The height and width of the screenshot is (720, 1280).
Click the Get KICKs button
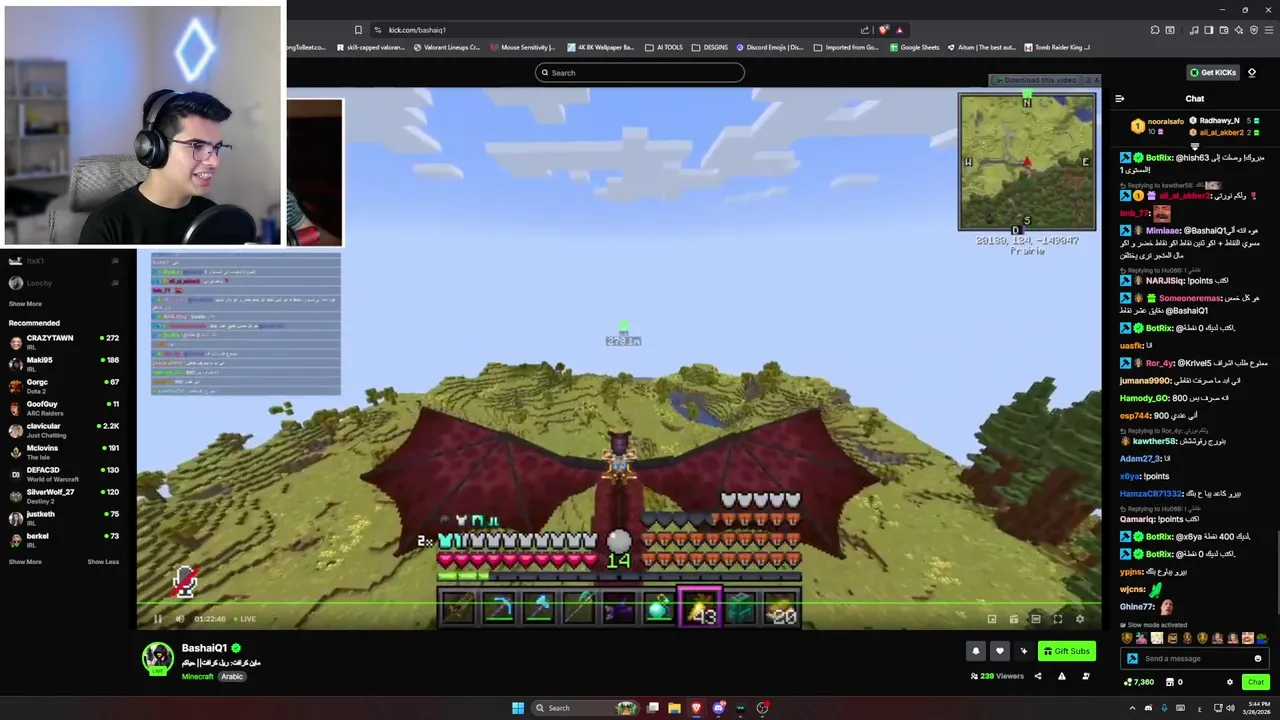coord(1212,72)
